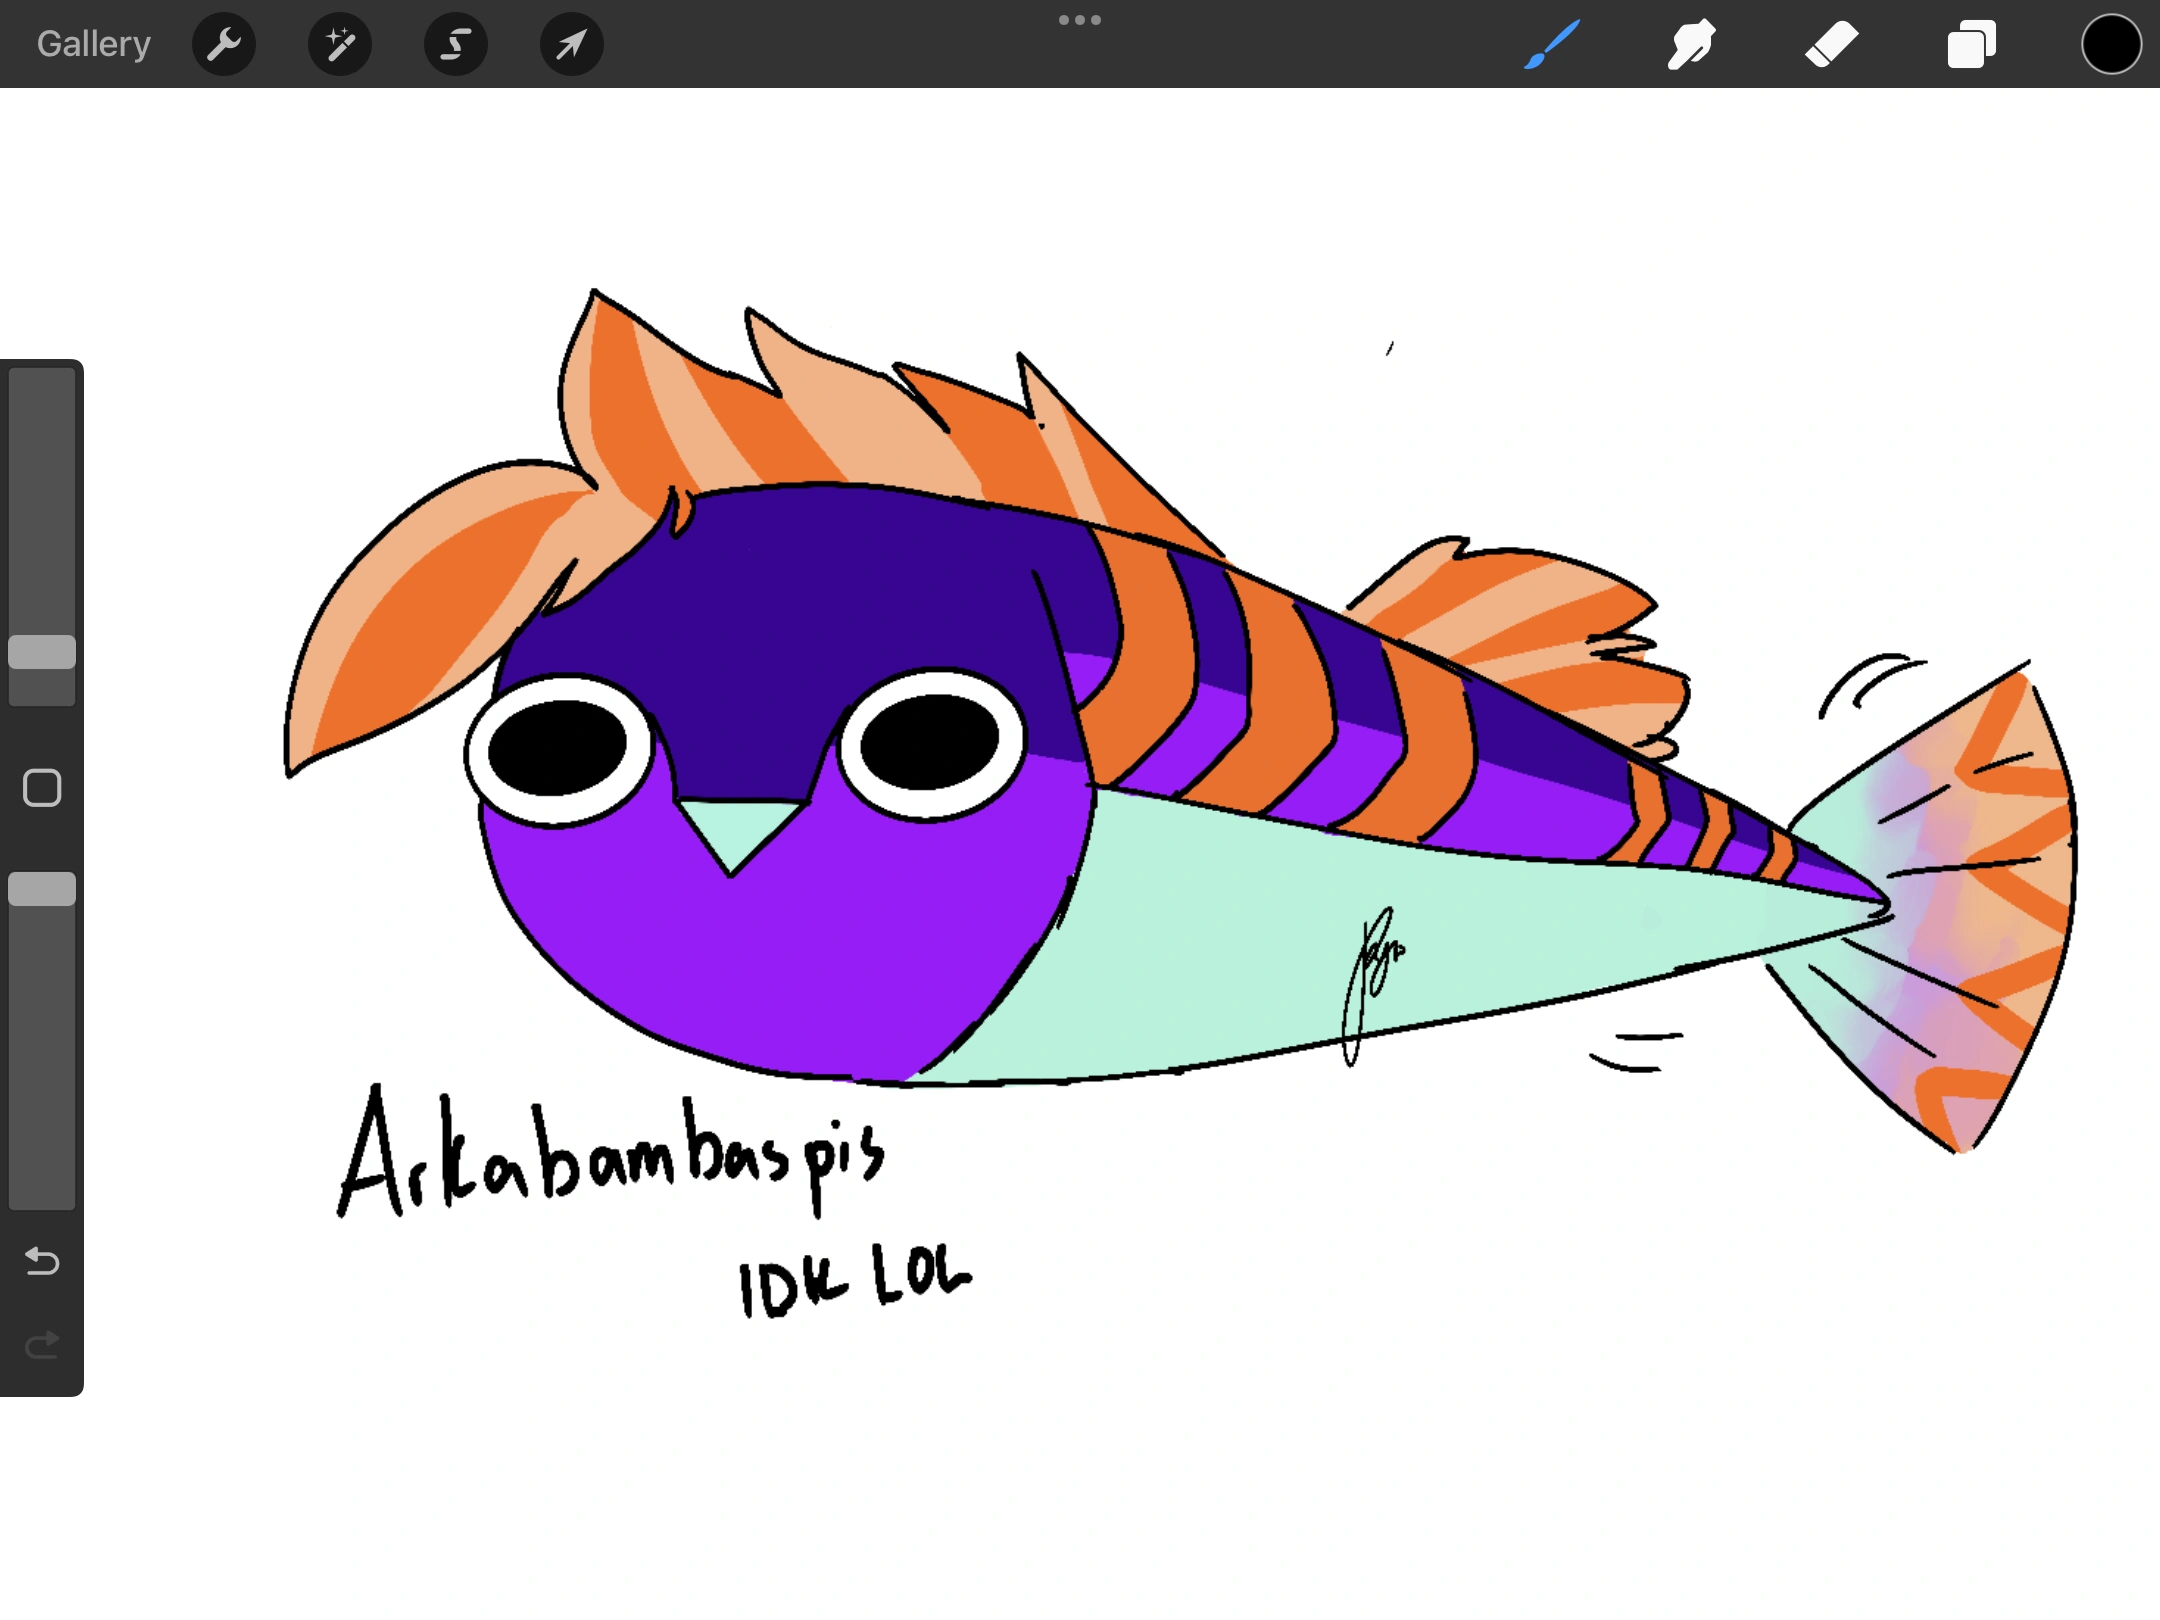This screenshot has height=1620, width=2160.
Task: Switch to the Smudge tool
Action: [1690, 43]
